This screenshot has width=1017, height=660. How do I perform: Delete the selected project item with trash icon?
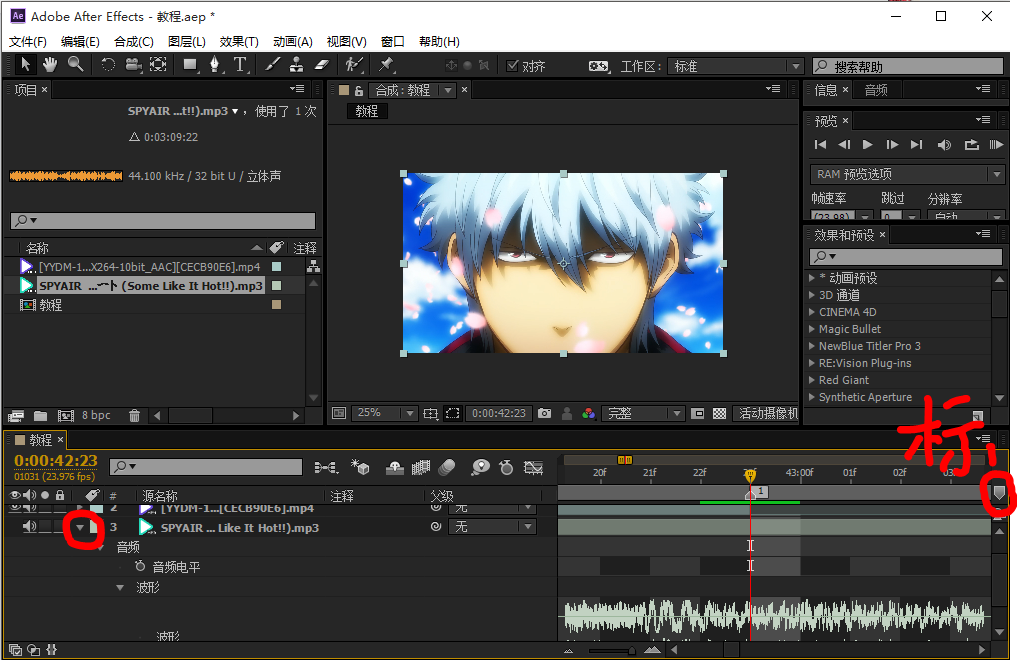[134, 416]
